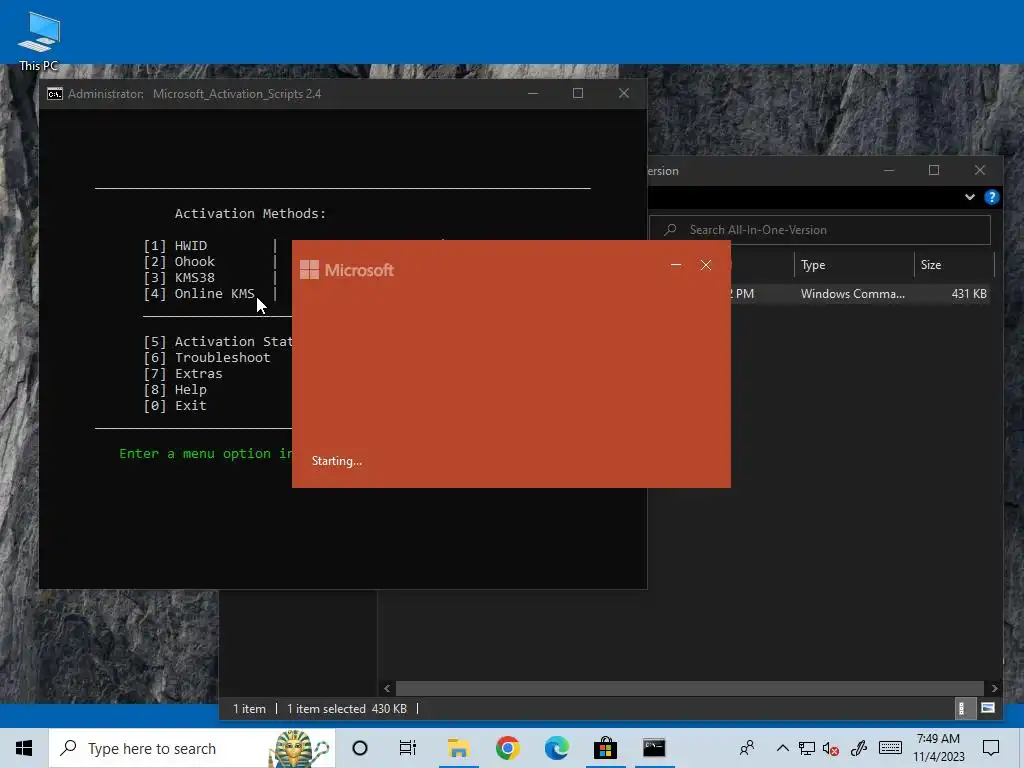
Task: Maximize the File Explorer window
Action: (x=934, y=170)
